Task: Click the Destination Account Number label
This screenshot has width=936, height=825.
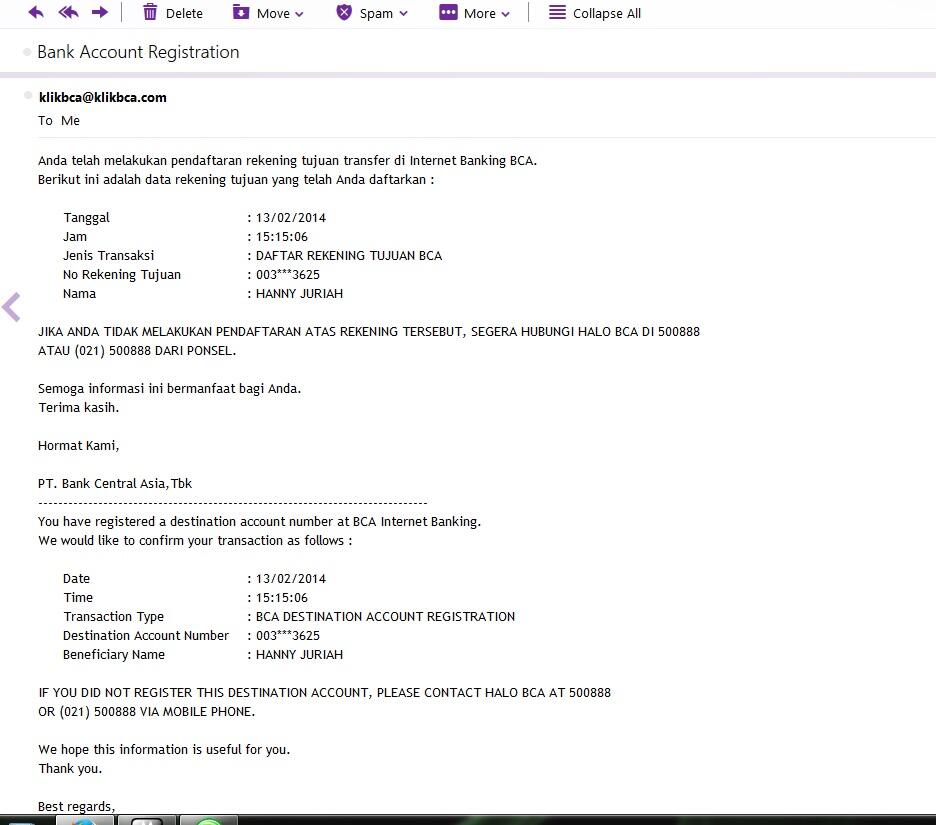Action: 146,636
